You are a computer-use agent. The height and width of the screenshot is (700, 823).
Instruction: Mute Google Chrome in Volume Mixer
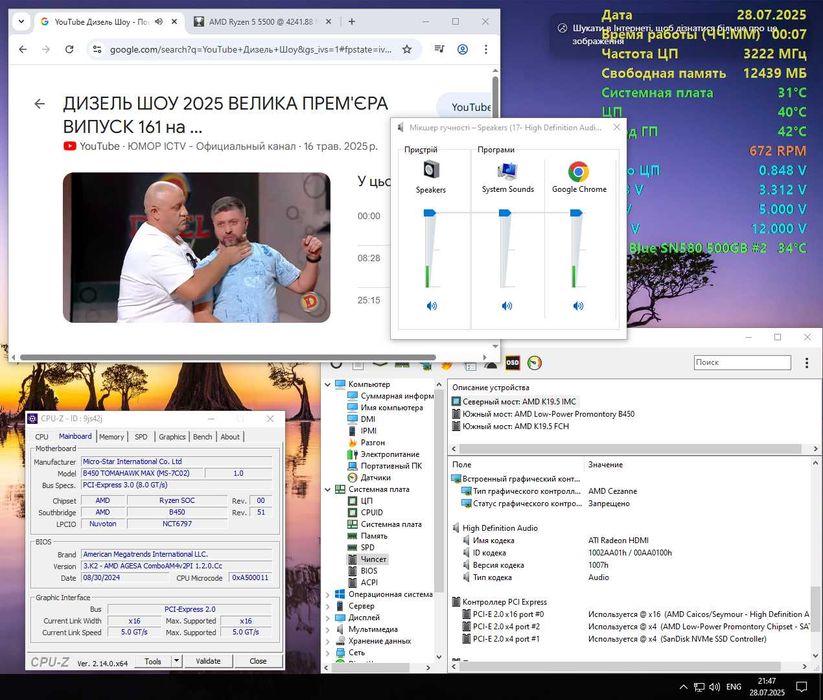578,306
